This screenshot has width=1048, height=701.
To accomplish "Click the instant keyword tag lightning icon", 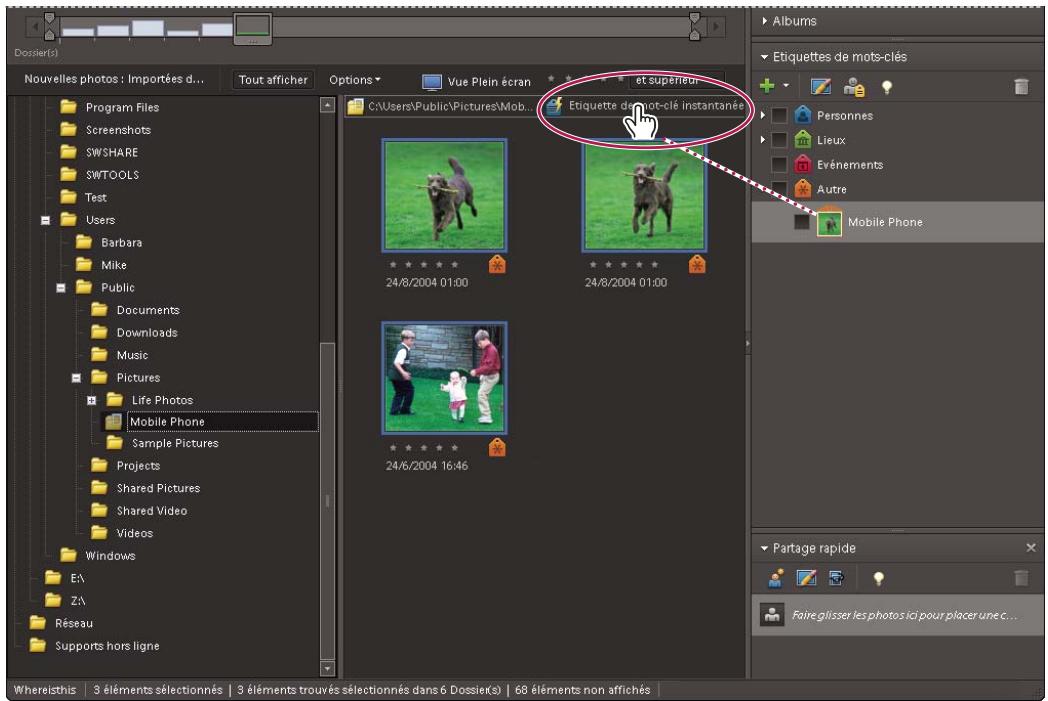I will (554, 106).
